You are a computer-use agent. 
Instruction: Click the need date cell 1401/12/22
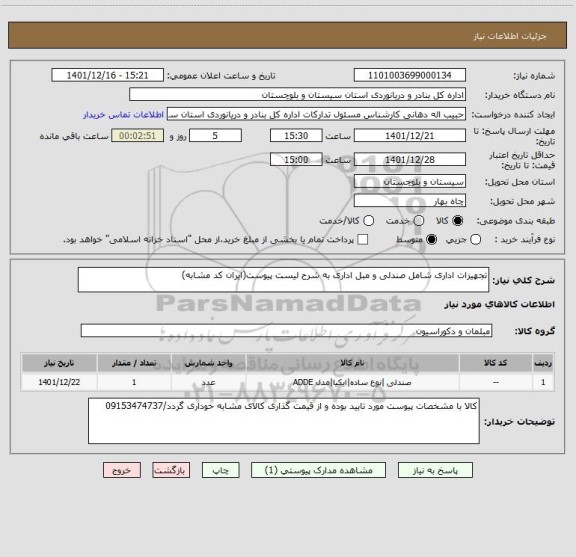click(59, 382)
